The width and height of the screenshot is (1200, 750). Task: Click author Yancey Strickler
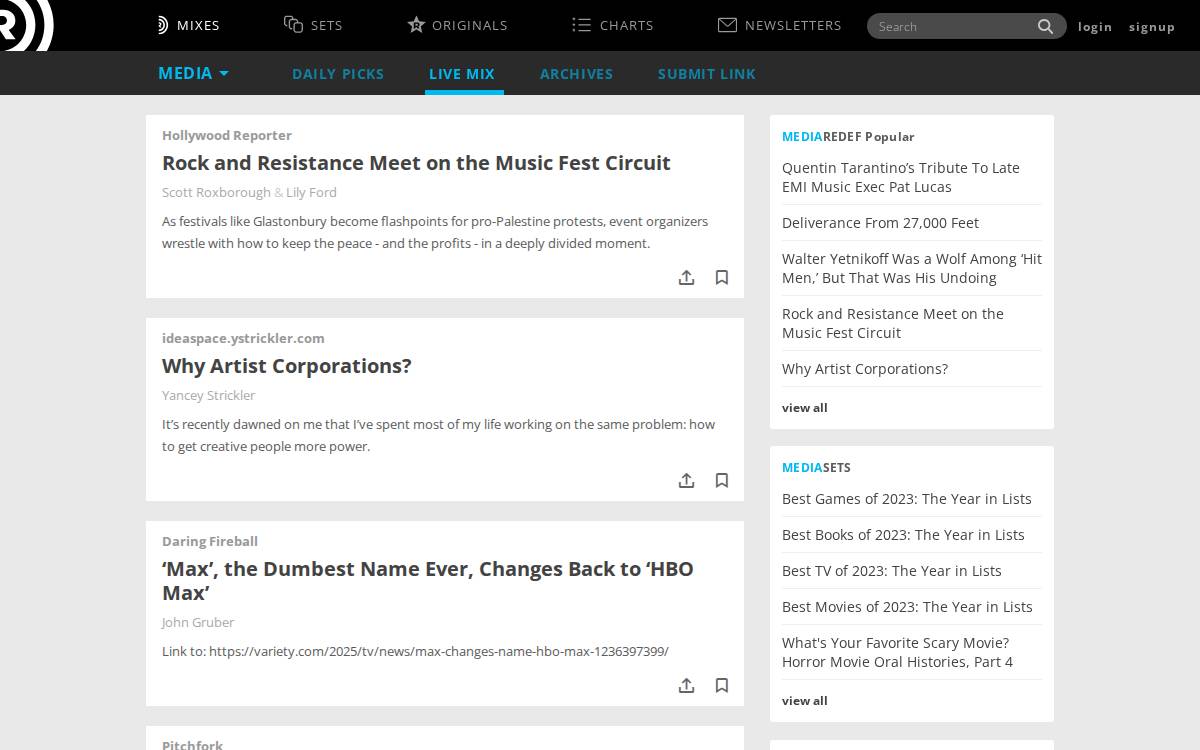[x=208, y=395]
